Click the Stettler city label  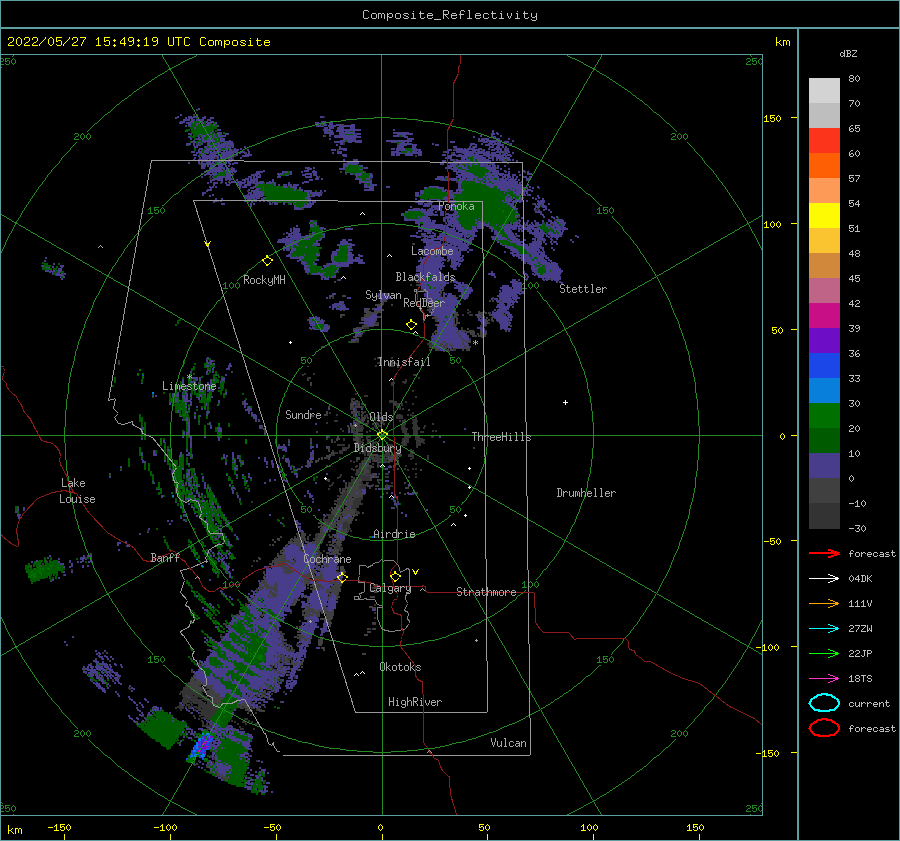583,289
